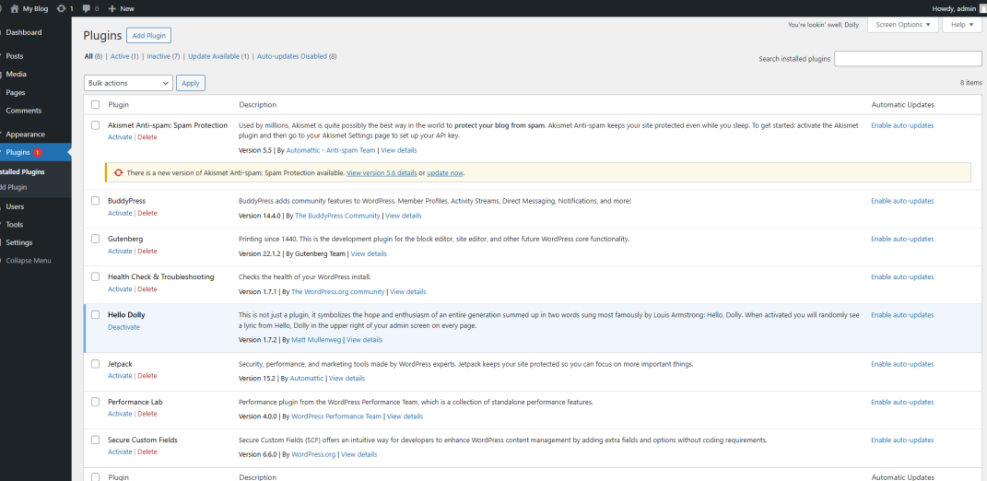Click the Add Plugin button
This screenshot has width=987, height=481.
149,35
